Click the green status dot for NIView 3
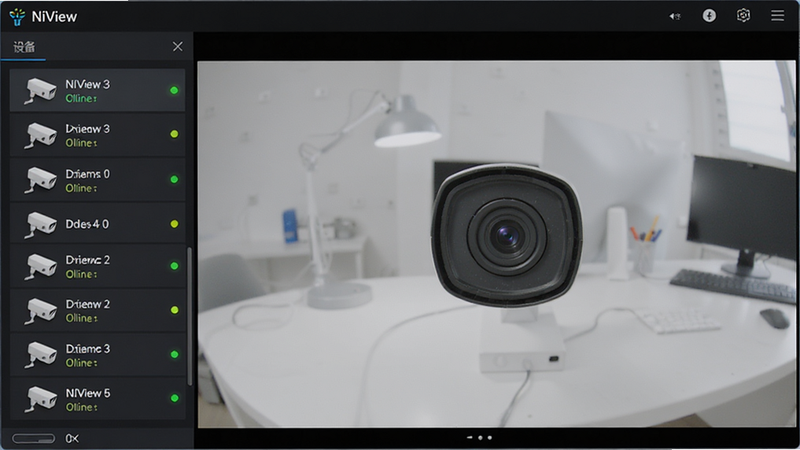Image resolution: width=800 pixels, height=450 pixels. 174,90
